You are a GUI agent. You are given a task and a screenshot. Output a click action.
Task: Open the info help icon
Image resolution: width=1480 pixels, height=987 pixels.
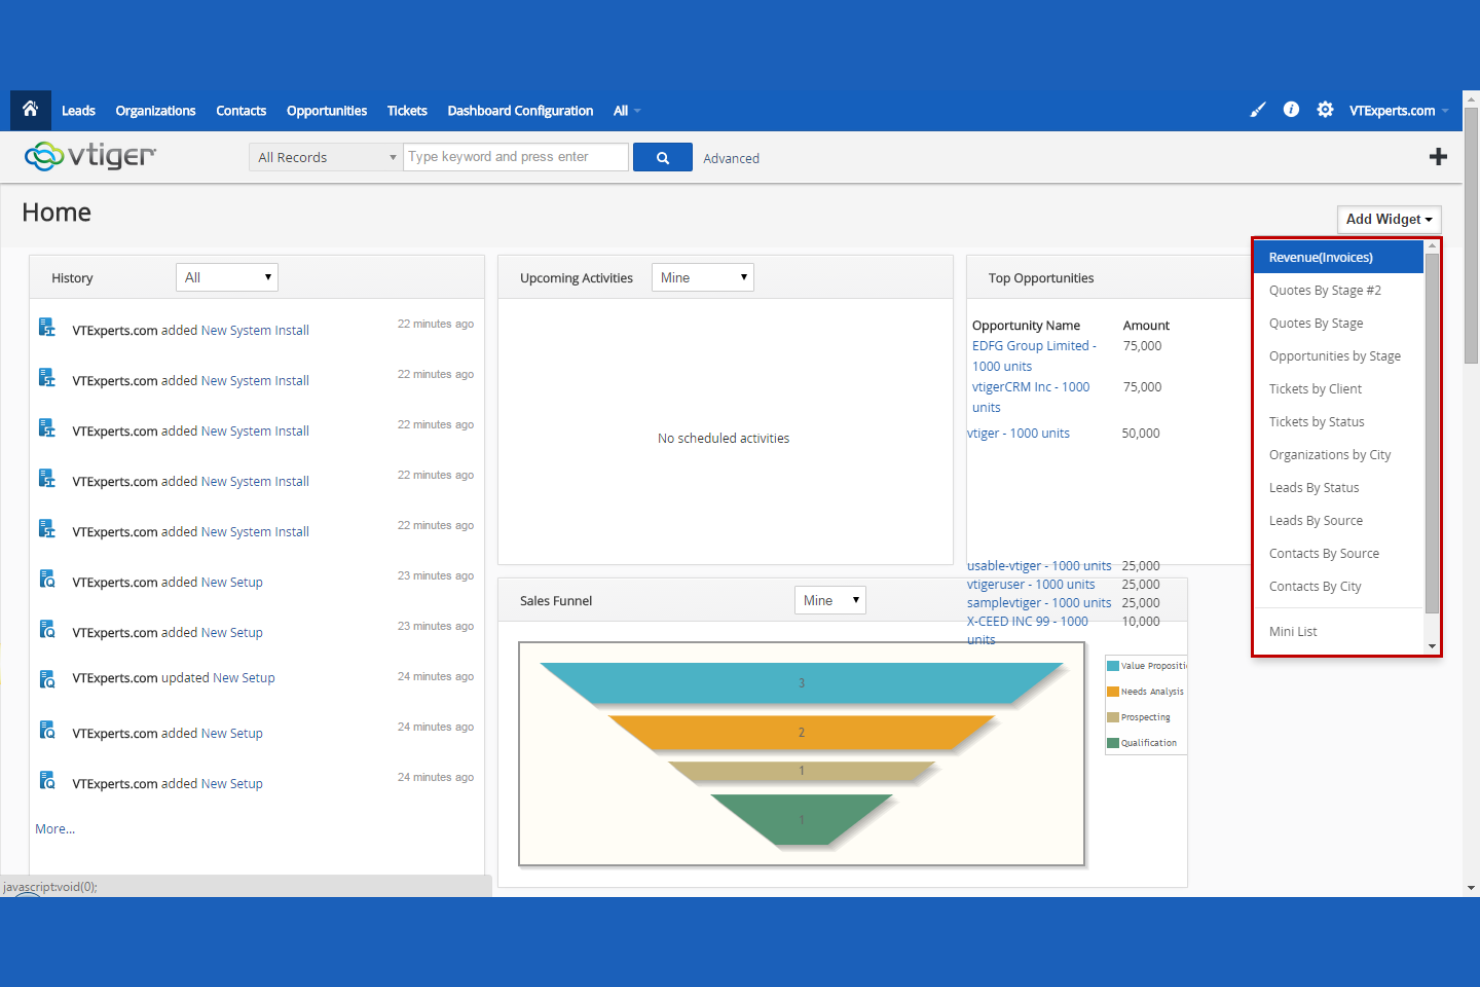1291,110
